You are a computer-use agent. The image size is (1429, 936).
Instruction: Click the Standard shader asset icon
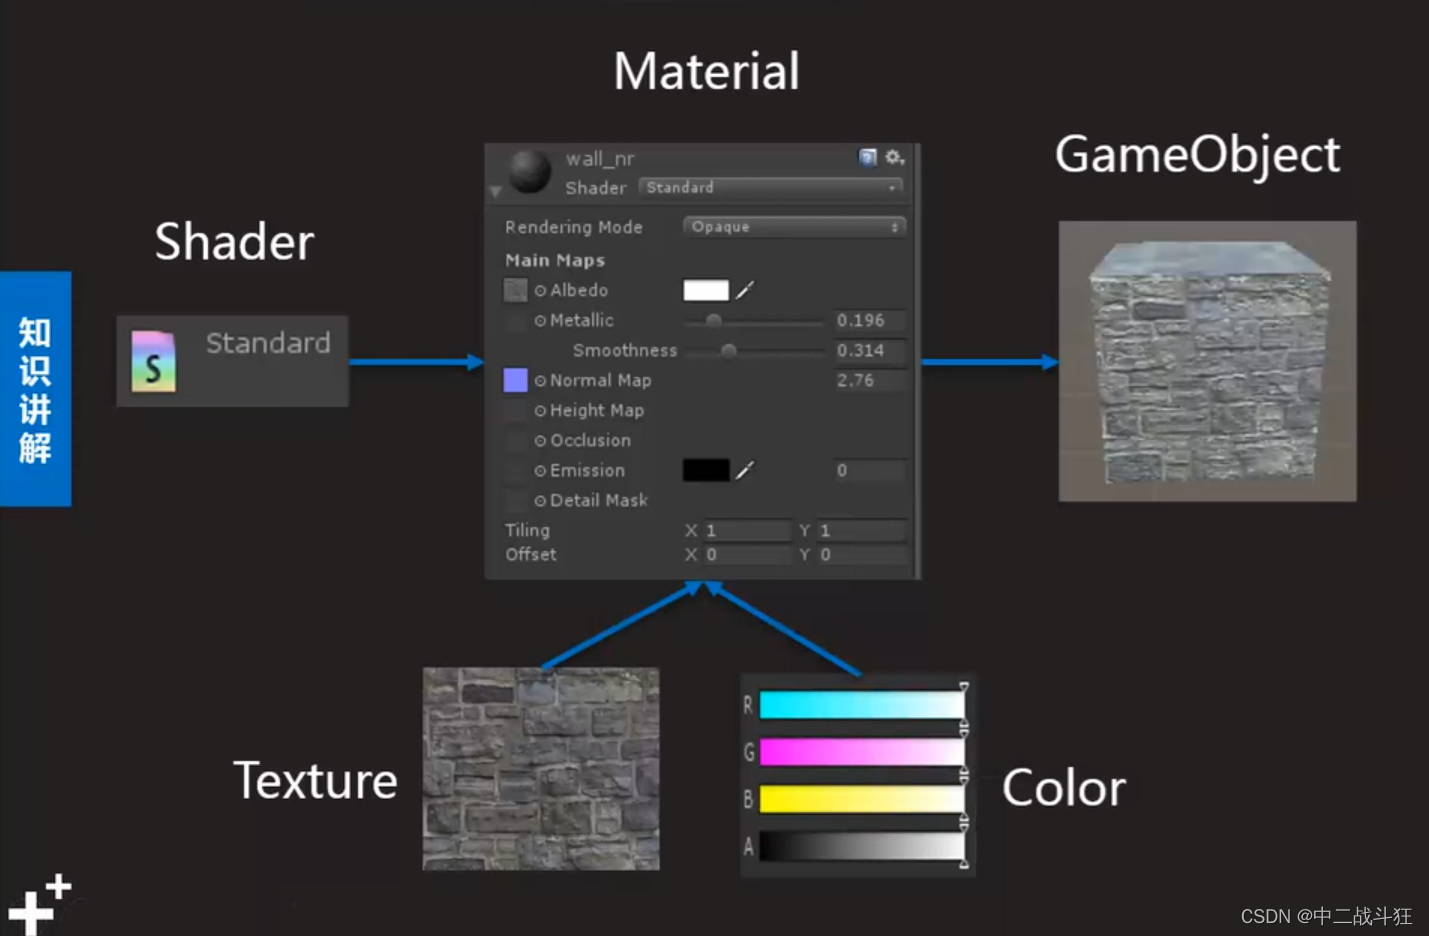pos(152,363)
